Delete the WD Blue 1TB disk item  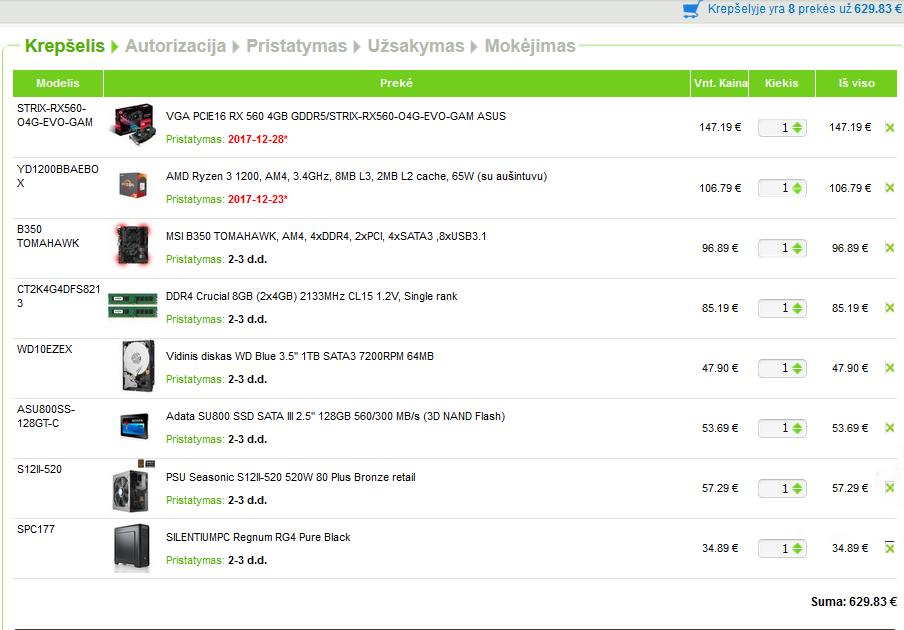click(890, 368)
